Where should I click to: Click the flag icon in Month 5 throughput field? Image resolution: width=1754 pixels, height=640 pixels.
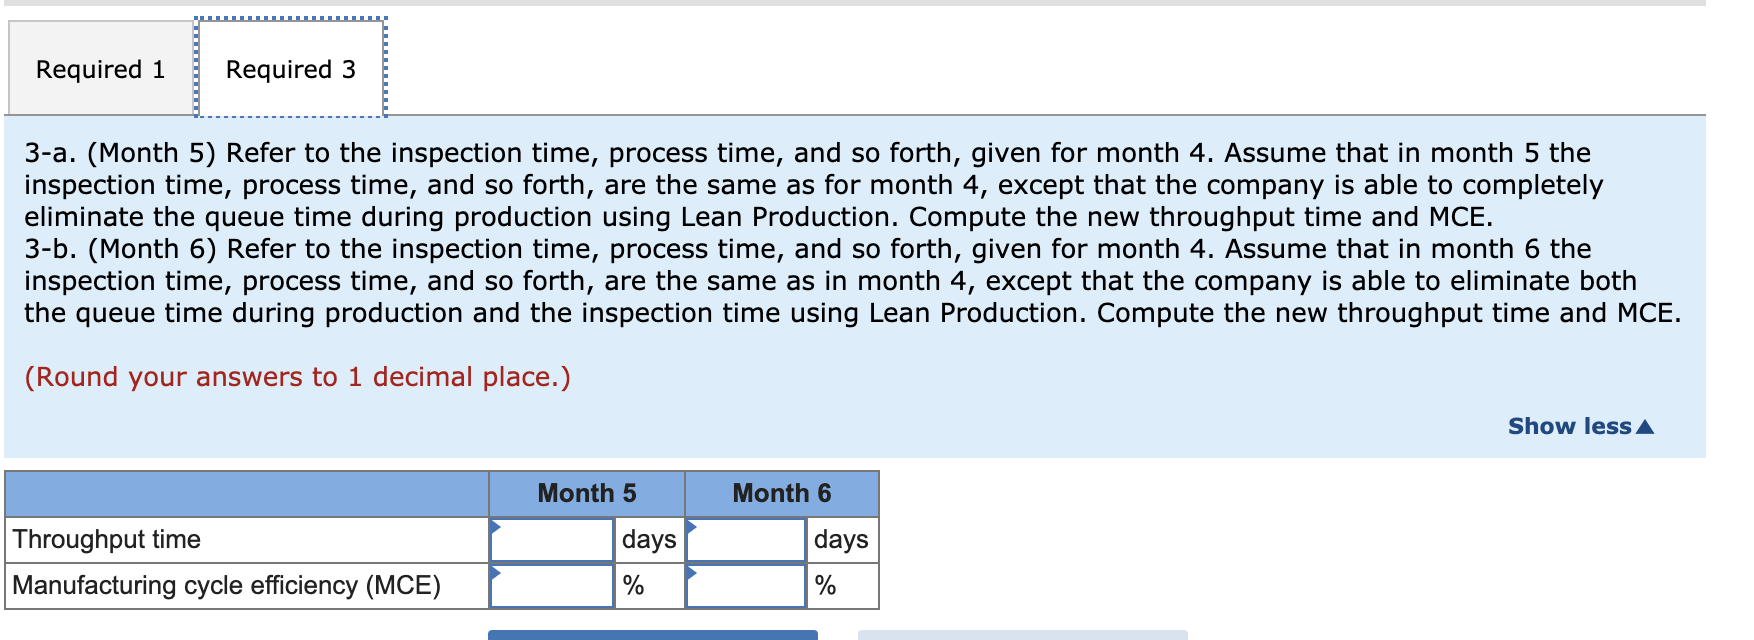click(497, 527)
